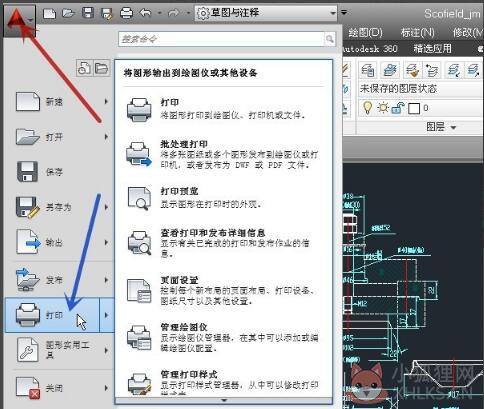
Task: Open the 绘图(D) menu
Action: [x=365, y=32]
